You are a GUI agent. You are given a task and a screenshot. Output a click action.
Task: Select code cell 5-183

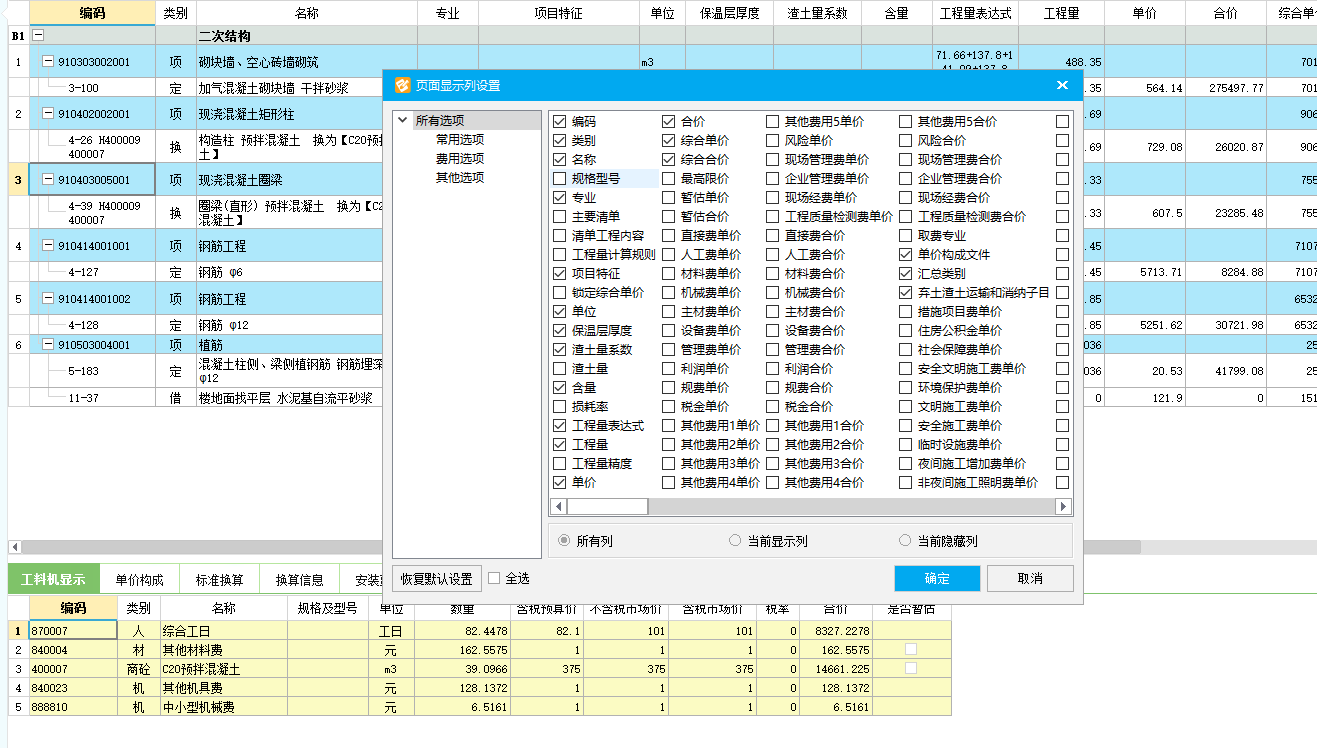point(92,371)
